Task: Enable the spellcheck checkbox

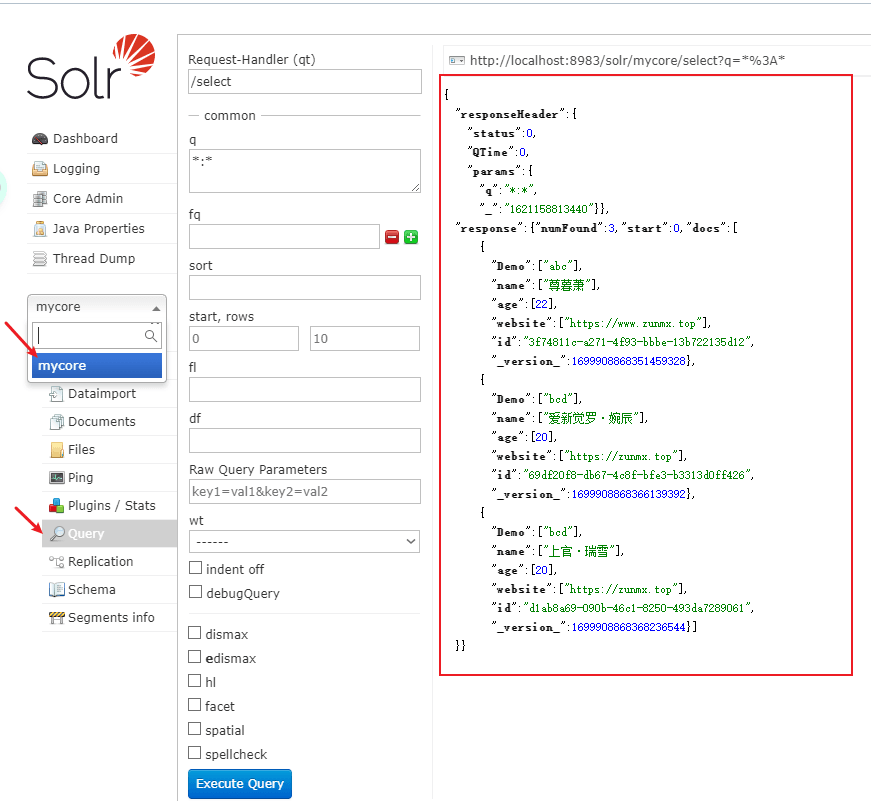Action: (194, 753)
